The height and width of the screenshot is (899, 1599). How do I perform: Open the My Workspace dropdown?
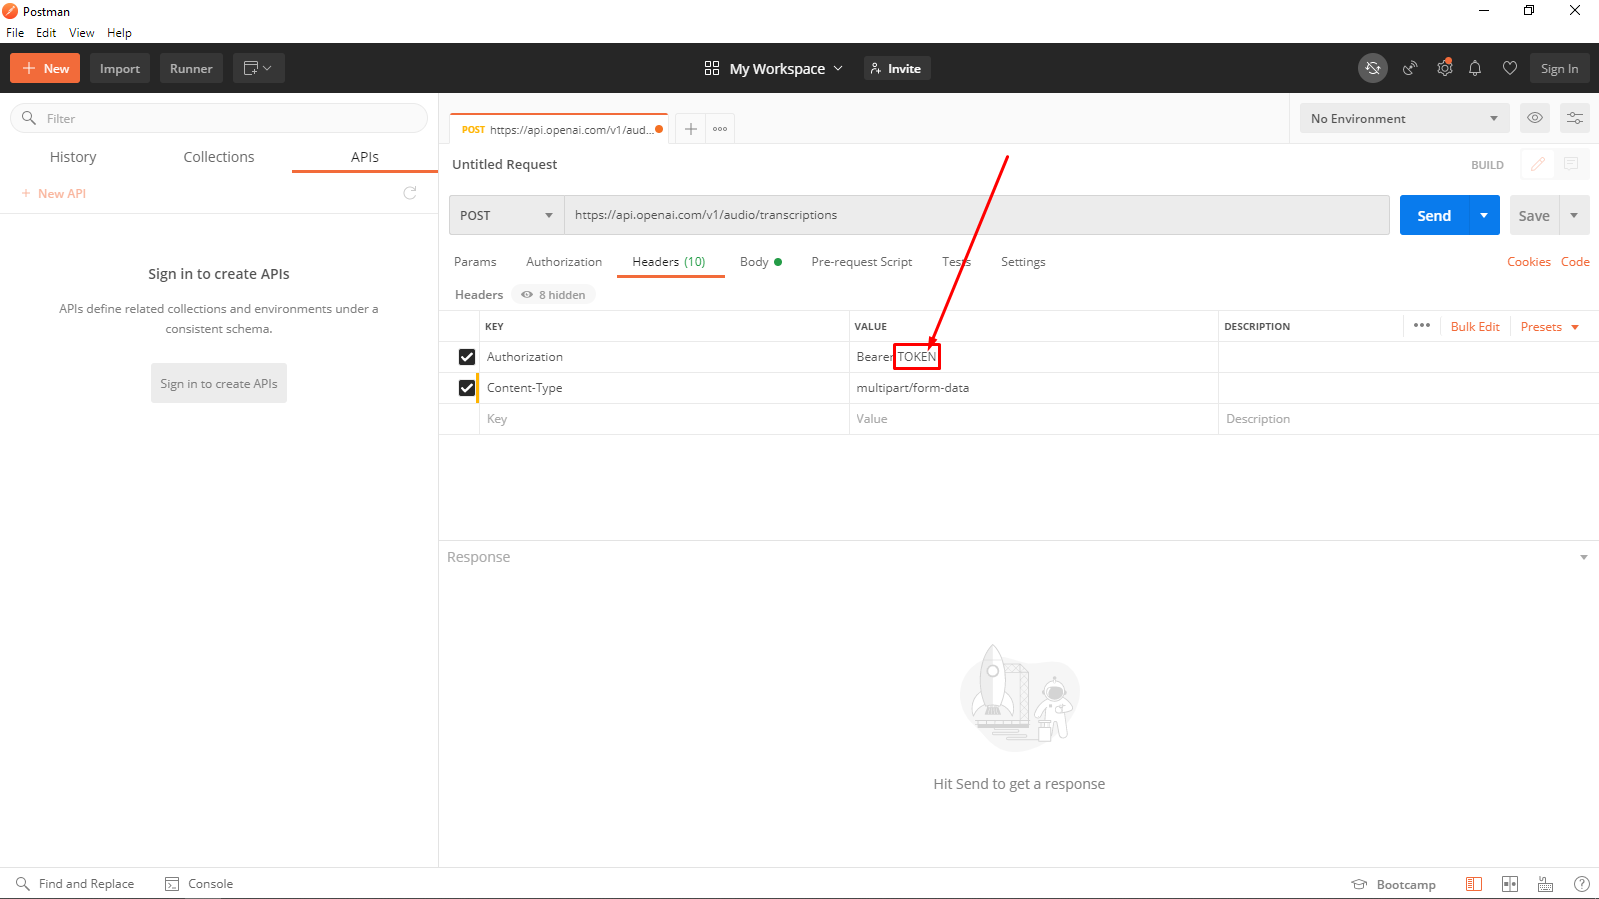pos(774,68)
